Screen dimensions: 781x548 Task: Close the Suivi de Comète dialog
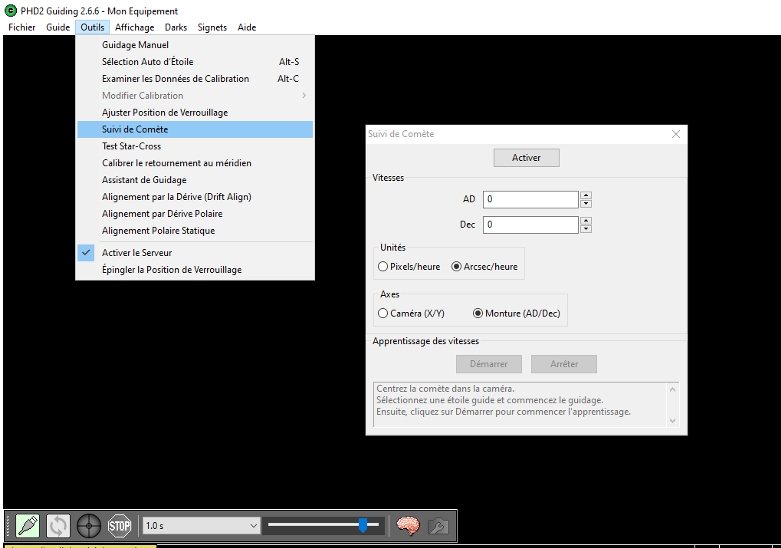[x=676, y=134]
